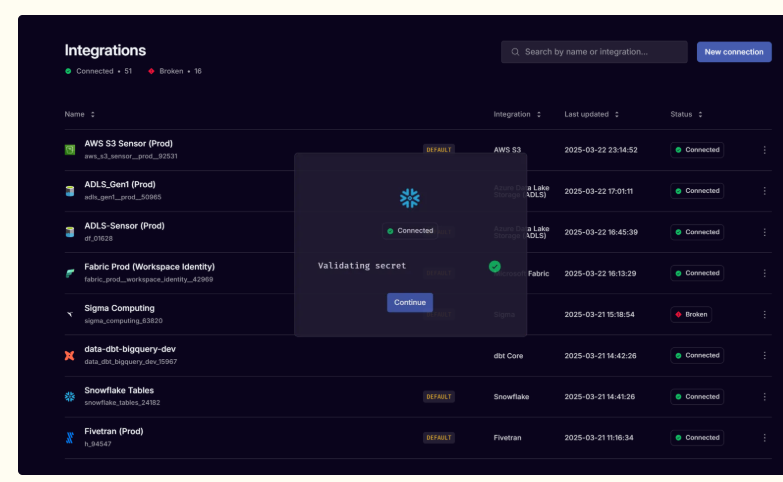Click the Fivetran integration cell
783x482 pixels.
pos(507,438)
